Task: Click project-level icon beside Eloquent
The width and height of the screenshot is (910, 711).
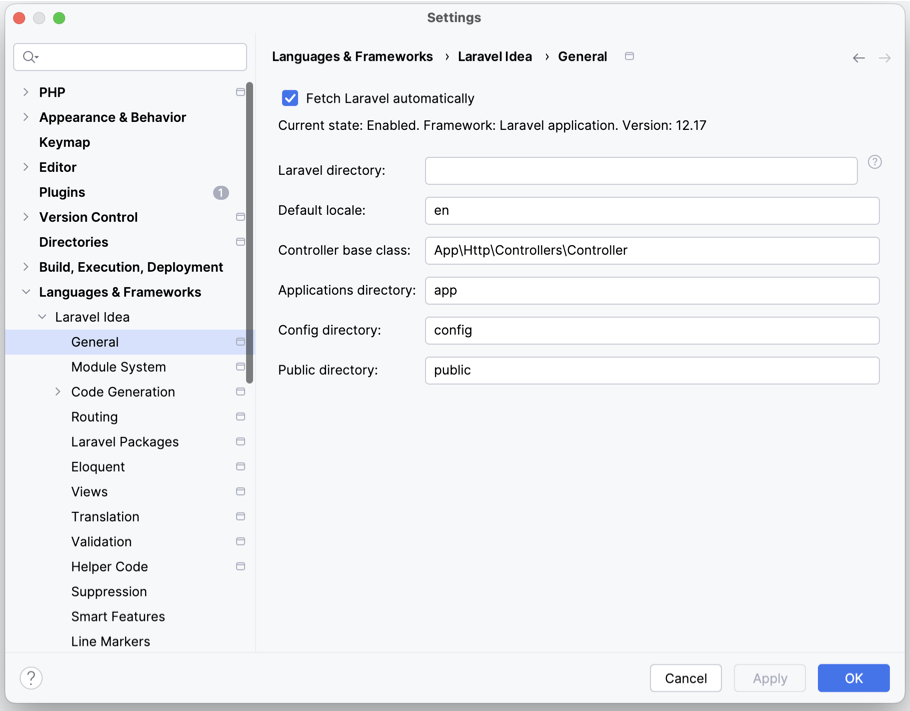Action: [x=240, y=467]
